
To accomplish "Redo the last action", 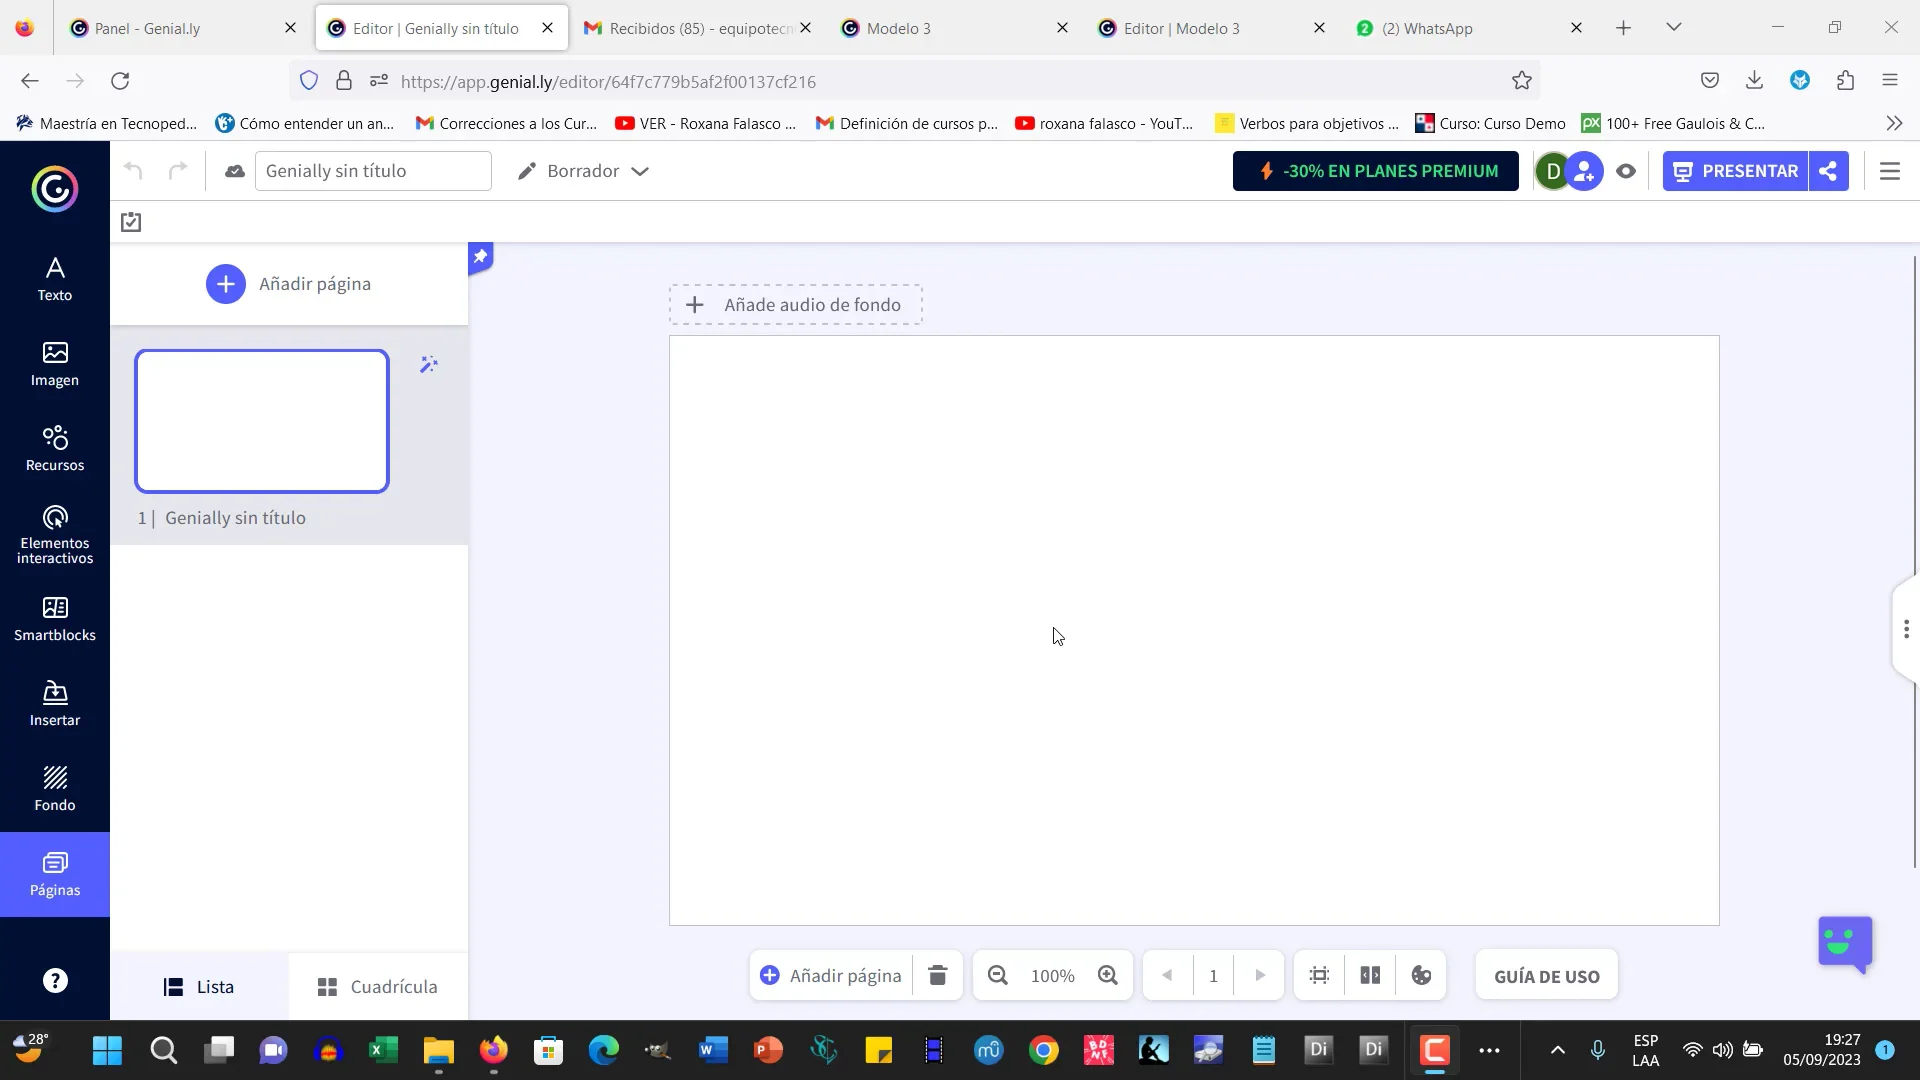I will [x=178, y=171].
